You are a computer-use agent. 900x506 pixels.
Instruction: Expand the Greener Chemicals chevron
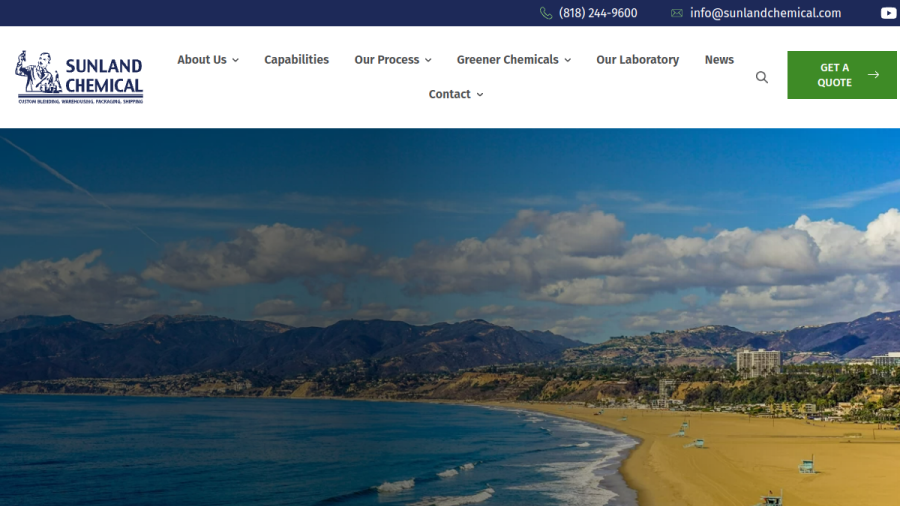tap(568, 60)
